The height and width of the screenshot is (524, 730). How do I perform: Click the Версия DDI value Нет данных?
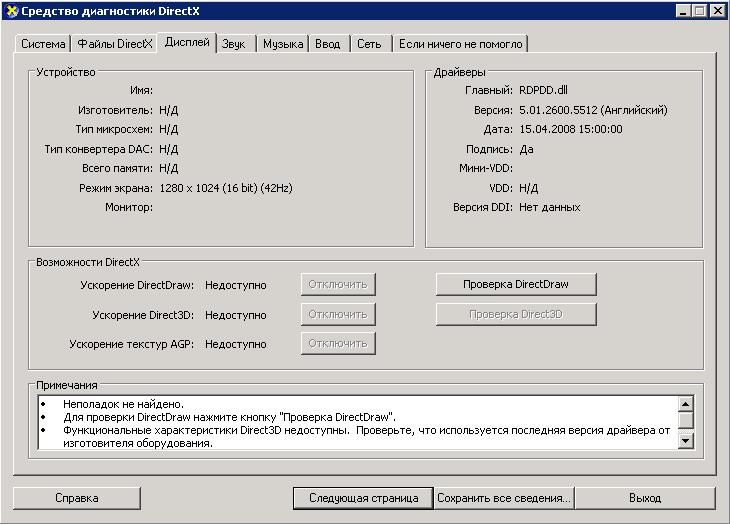tap(550, 208)
